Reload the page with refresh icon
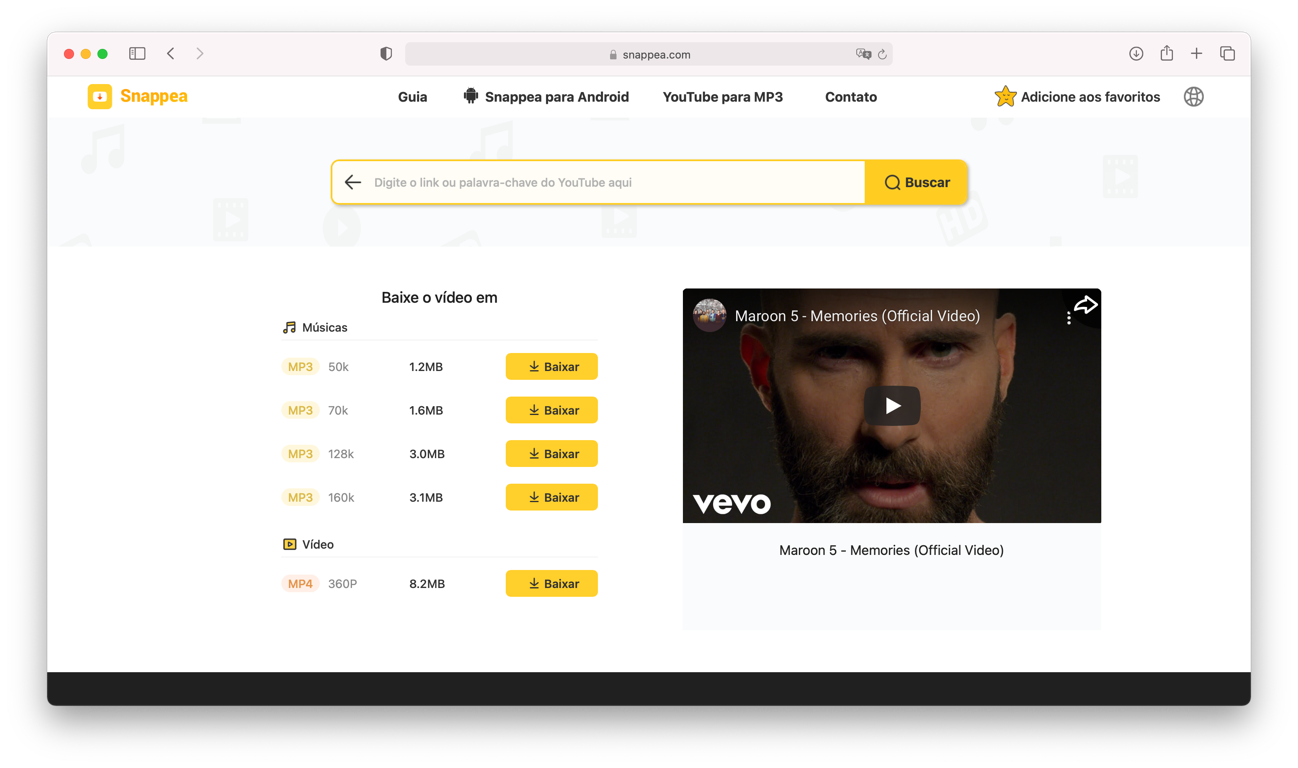1298x768 pixels. click(x=882, y=54)
